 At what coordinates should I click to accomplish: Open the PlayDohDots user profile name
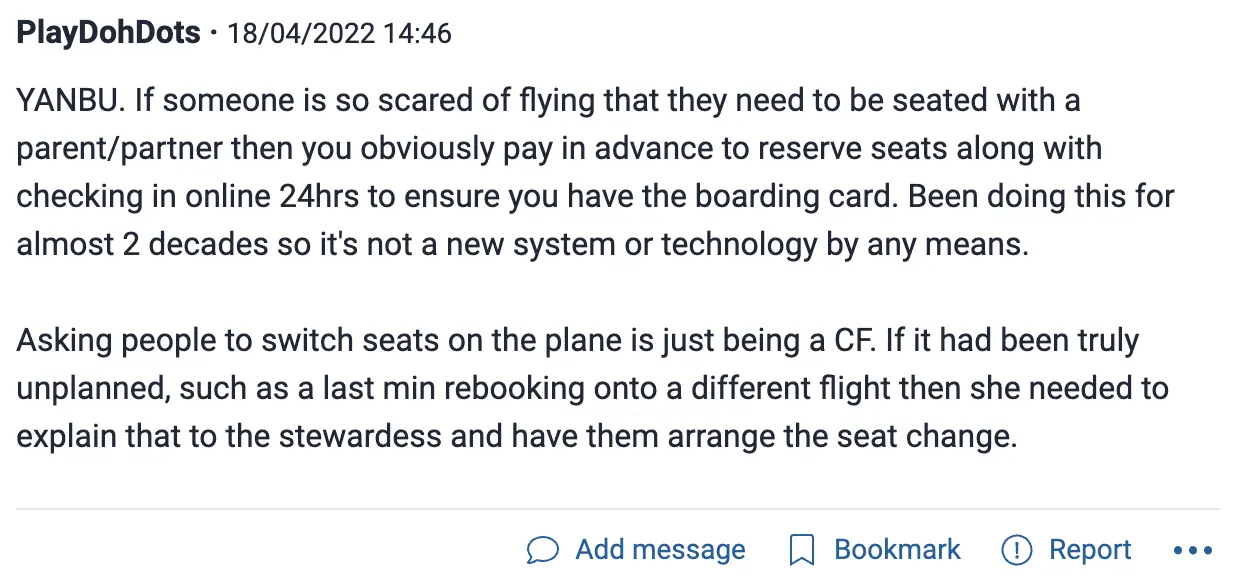tap(109, 33)
